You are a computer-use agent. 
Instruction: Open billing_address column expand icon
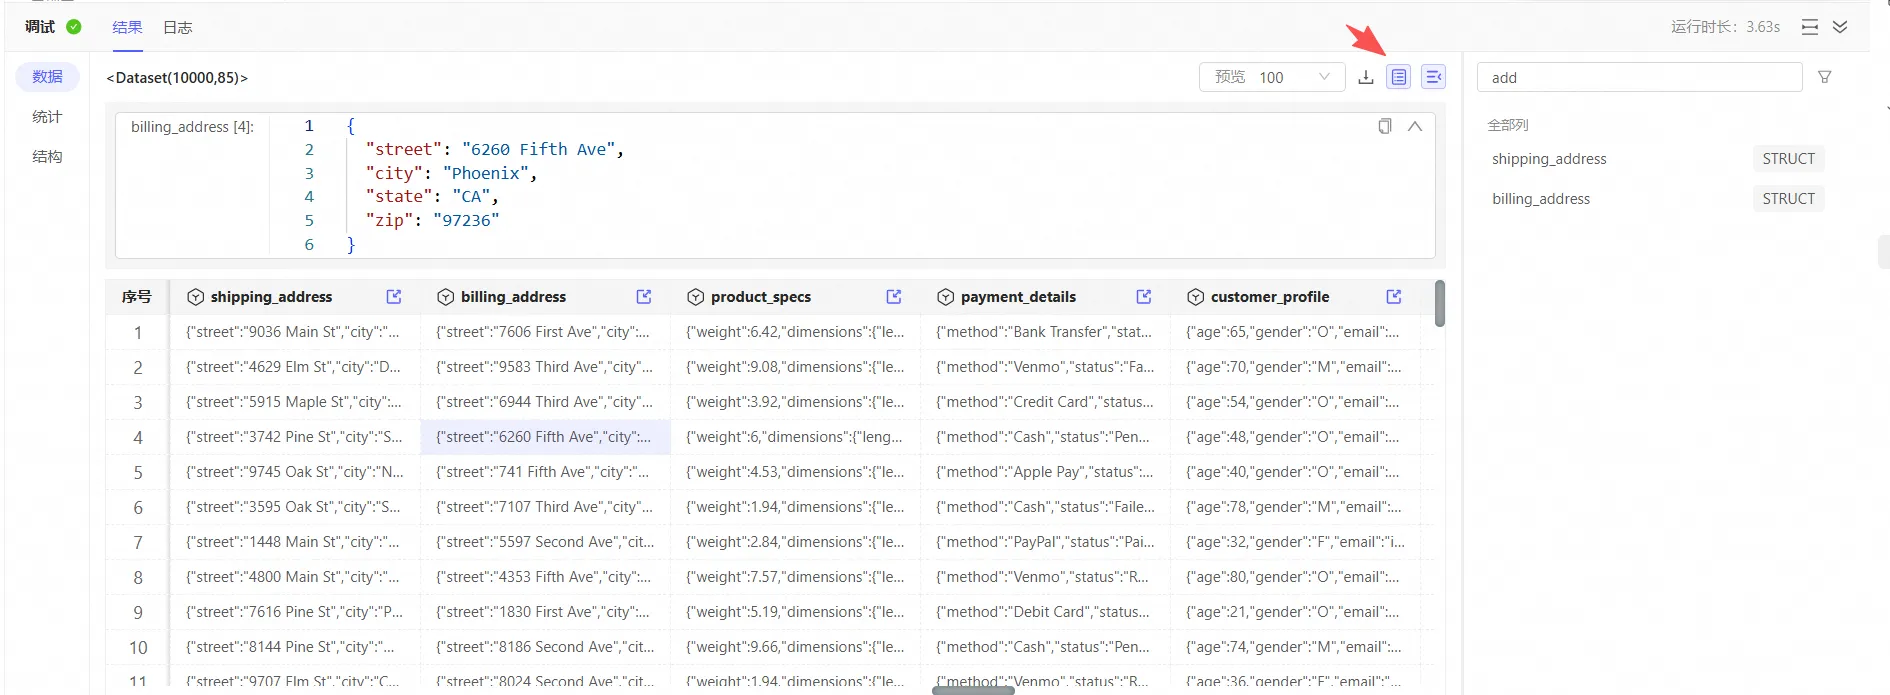click(644, 297)
